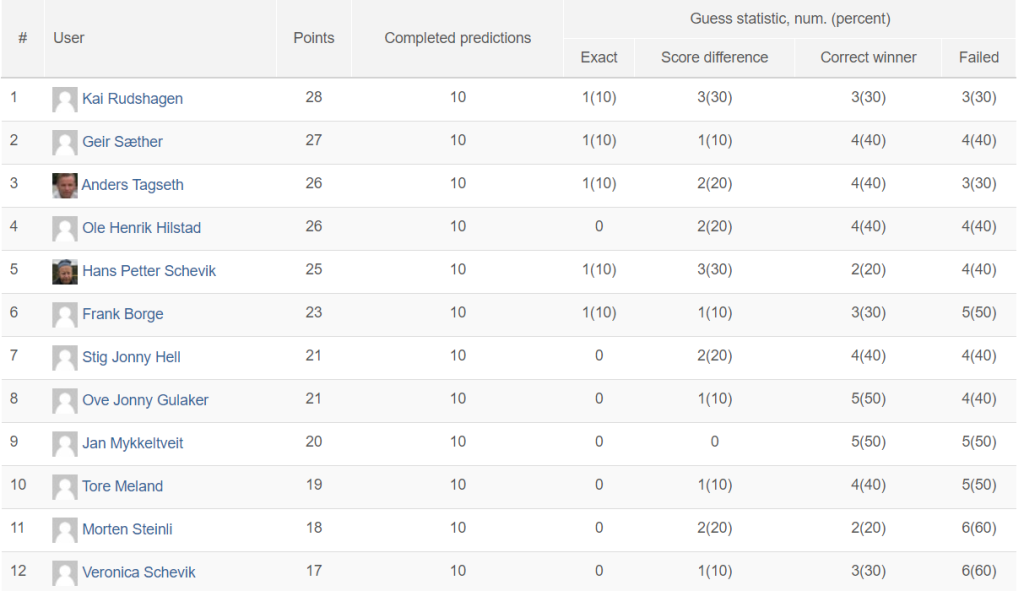
Task: Open Anders Tagseth's user link
Action: click(133, 185)
